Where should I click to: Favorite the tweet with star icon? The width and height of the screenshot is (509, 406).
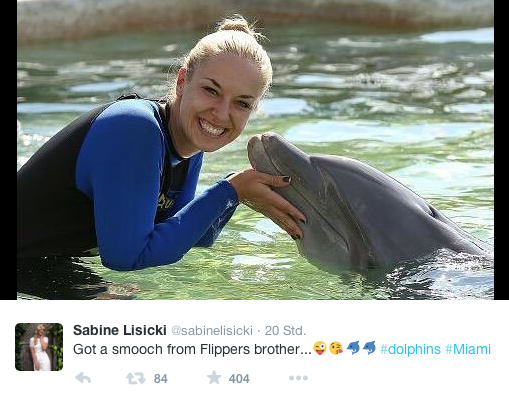214,378
